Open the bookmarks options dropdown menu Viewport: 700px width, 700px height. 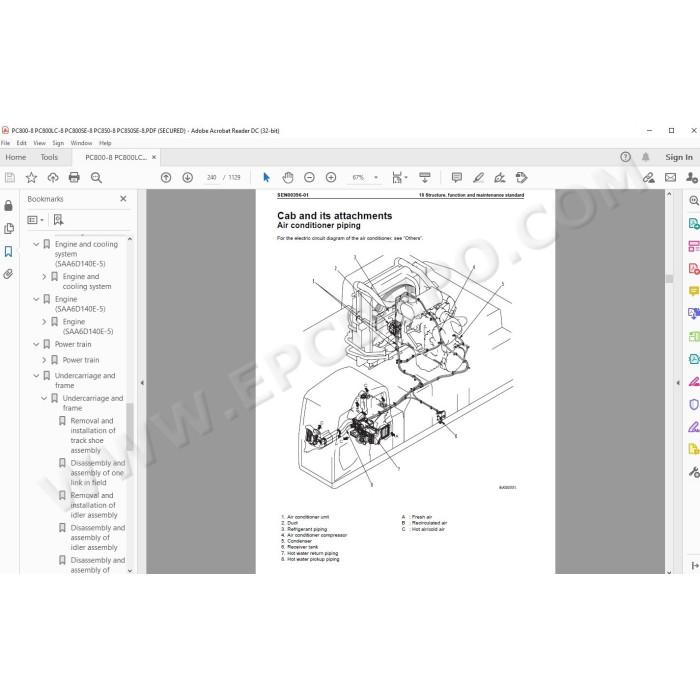click(x=35, y=220)
